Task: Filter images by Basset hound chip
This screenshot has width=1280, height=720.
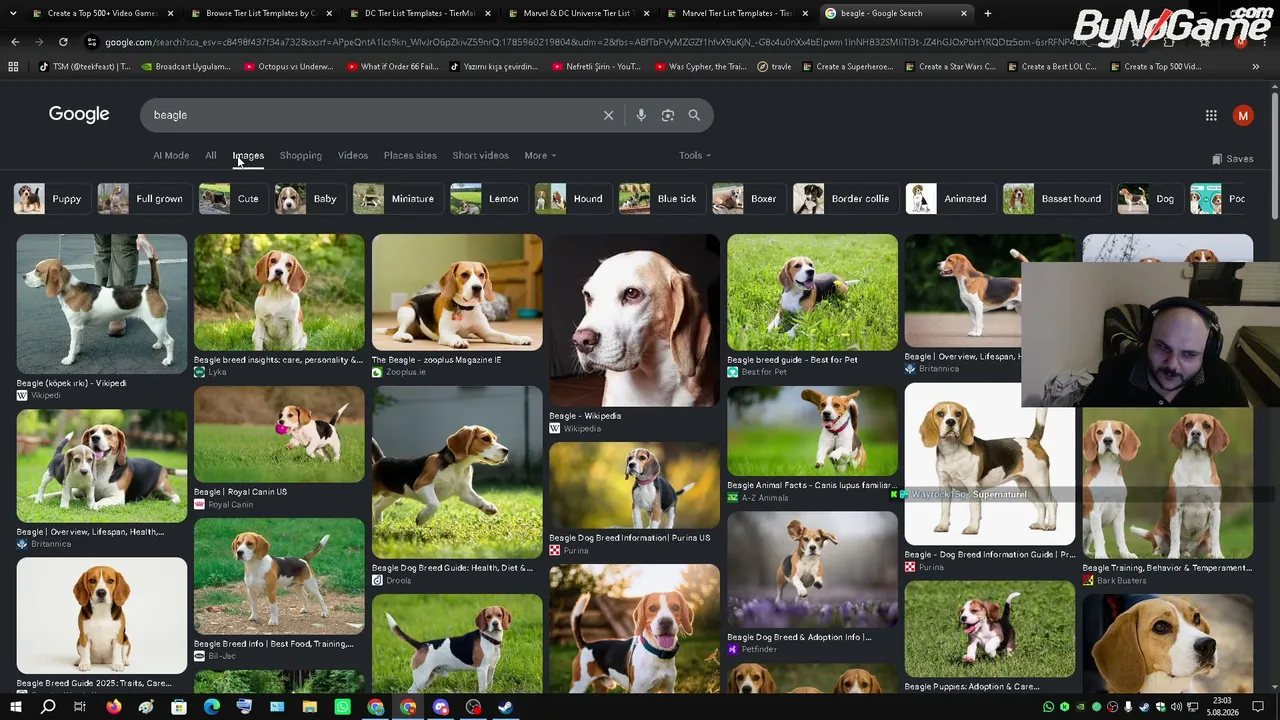Action: [x=1055, y=199]
